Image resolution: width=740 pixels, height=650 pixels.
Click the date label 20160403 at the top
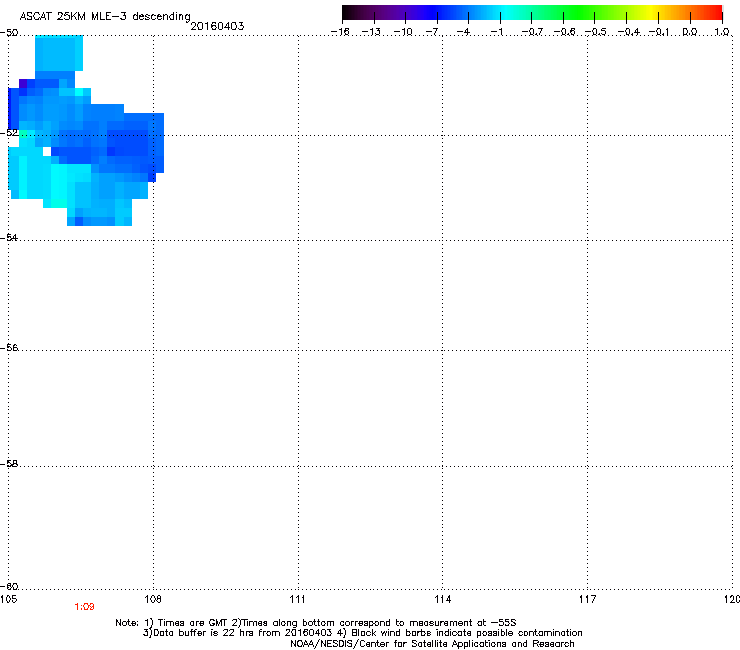tap(217, 26)
